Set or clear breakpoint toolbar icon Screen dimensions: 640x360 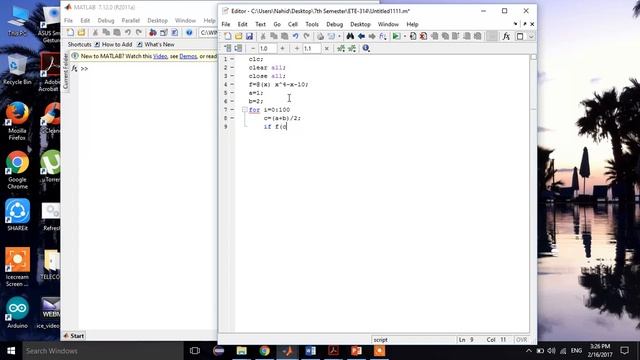(413, 36)
